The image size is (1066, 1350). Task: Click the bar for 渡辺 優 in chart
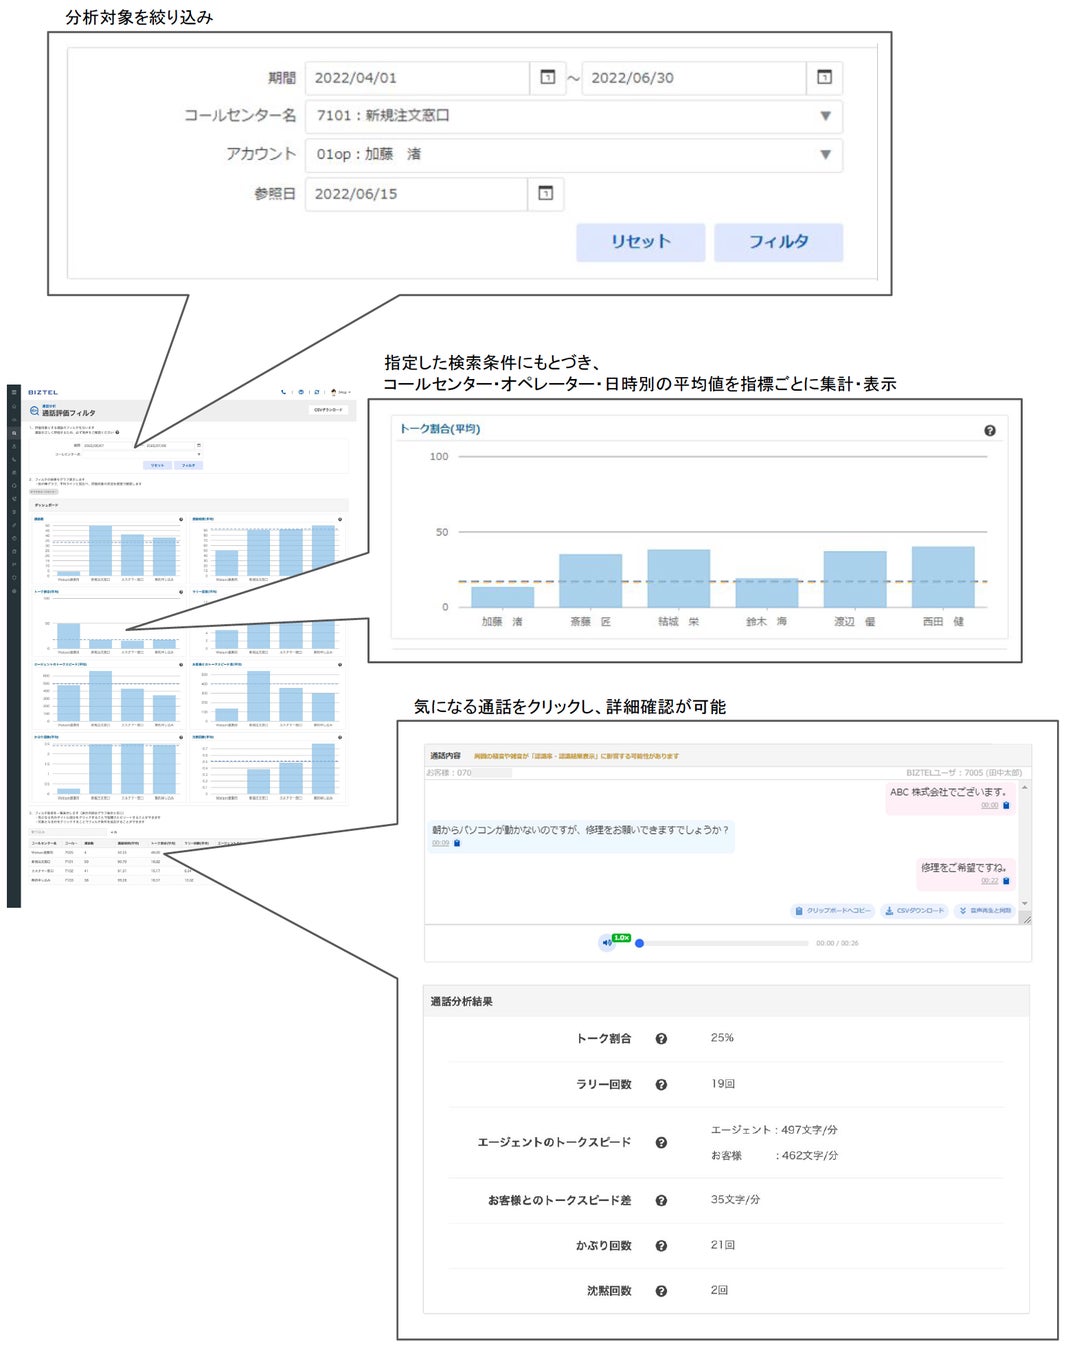(x=854, y=579)
